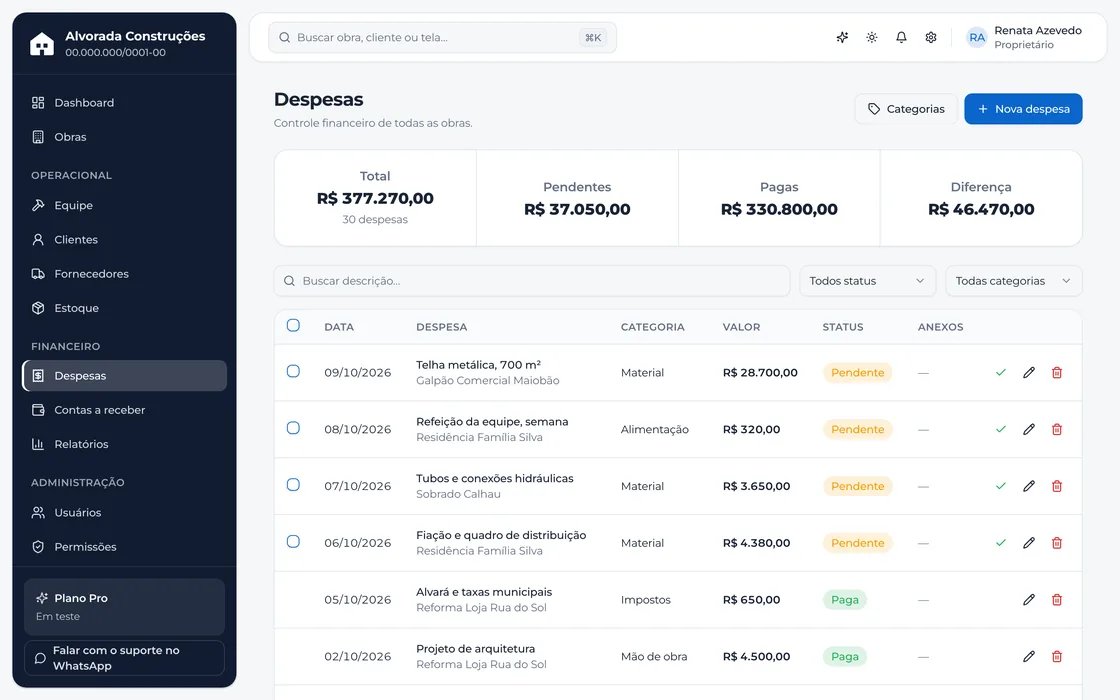Screen dimensions: 1120x700
Task: Click the sparkle AI assistant icon
Action: 842,37
